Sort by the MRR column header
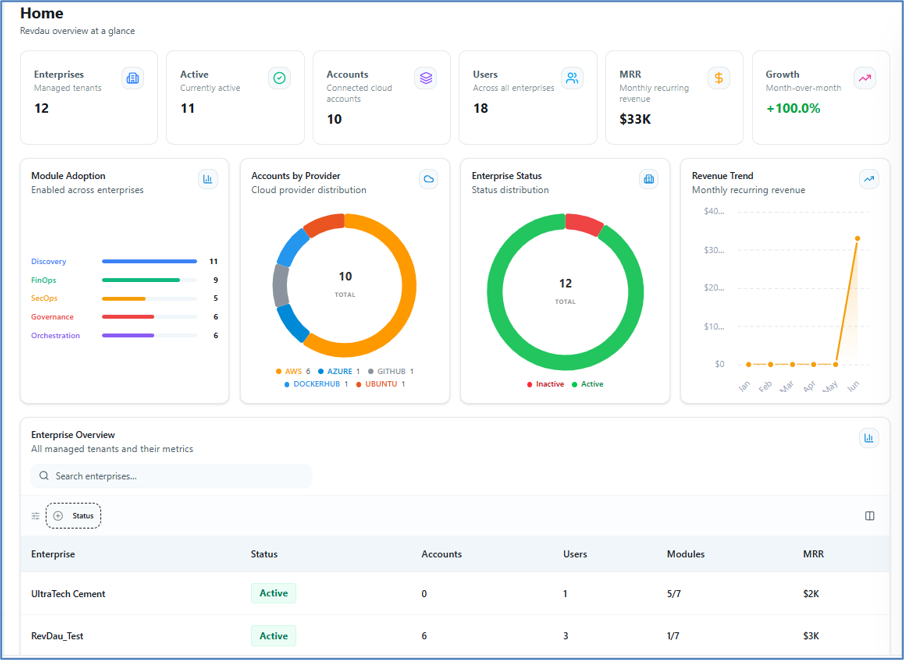The width and height of the screenshot is (904, 660). pyautogui.click(x=813, y=554)
